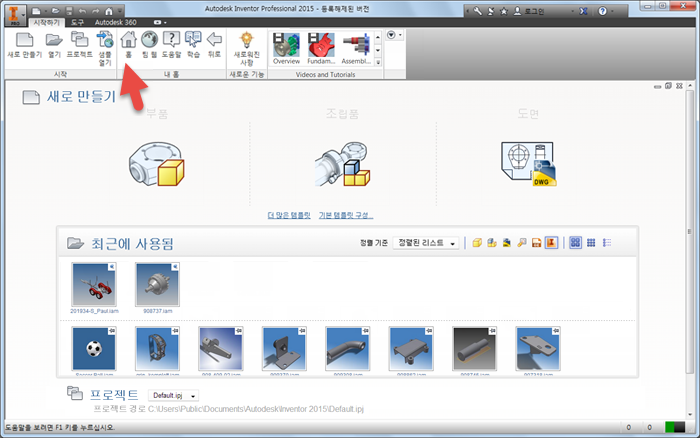Click the help question mark icon
700x438 pixels.
coord(603,11)
